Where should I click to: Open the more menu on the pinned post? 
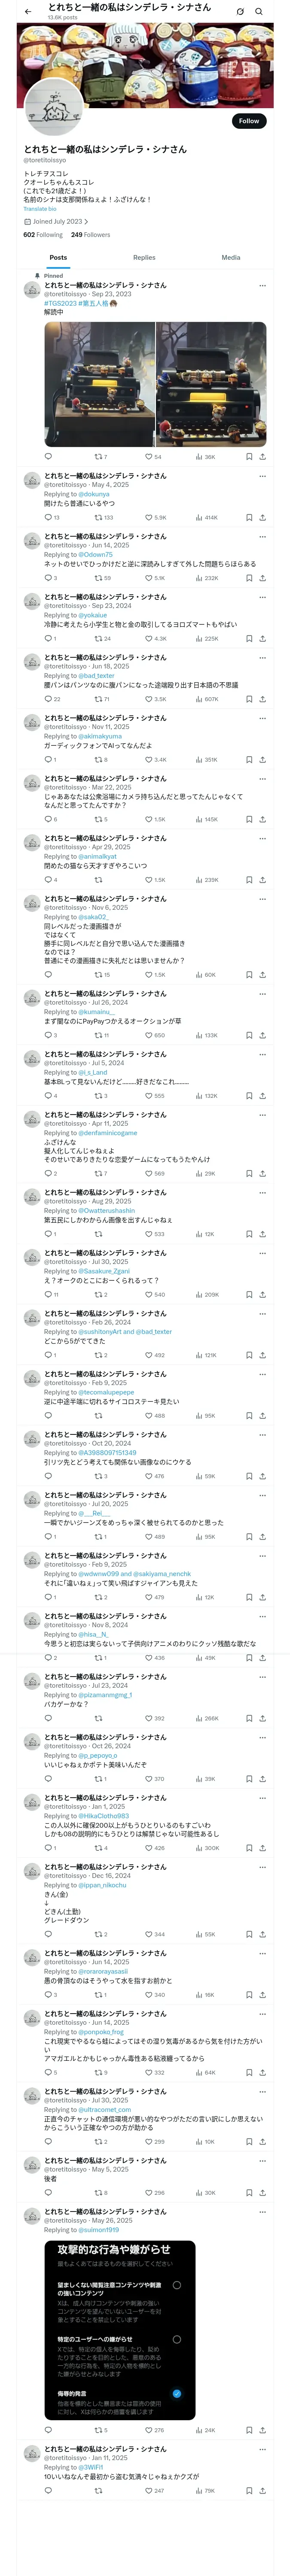[262, 286]
